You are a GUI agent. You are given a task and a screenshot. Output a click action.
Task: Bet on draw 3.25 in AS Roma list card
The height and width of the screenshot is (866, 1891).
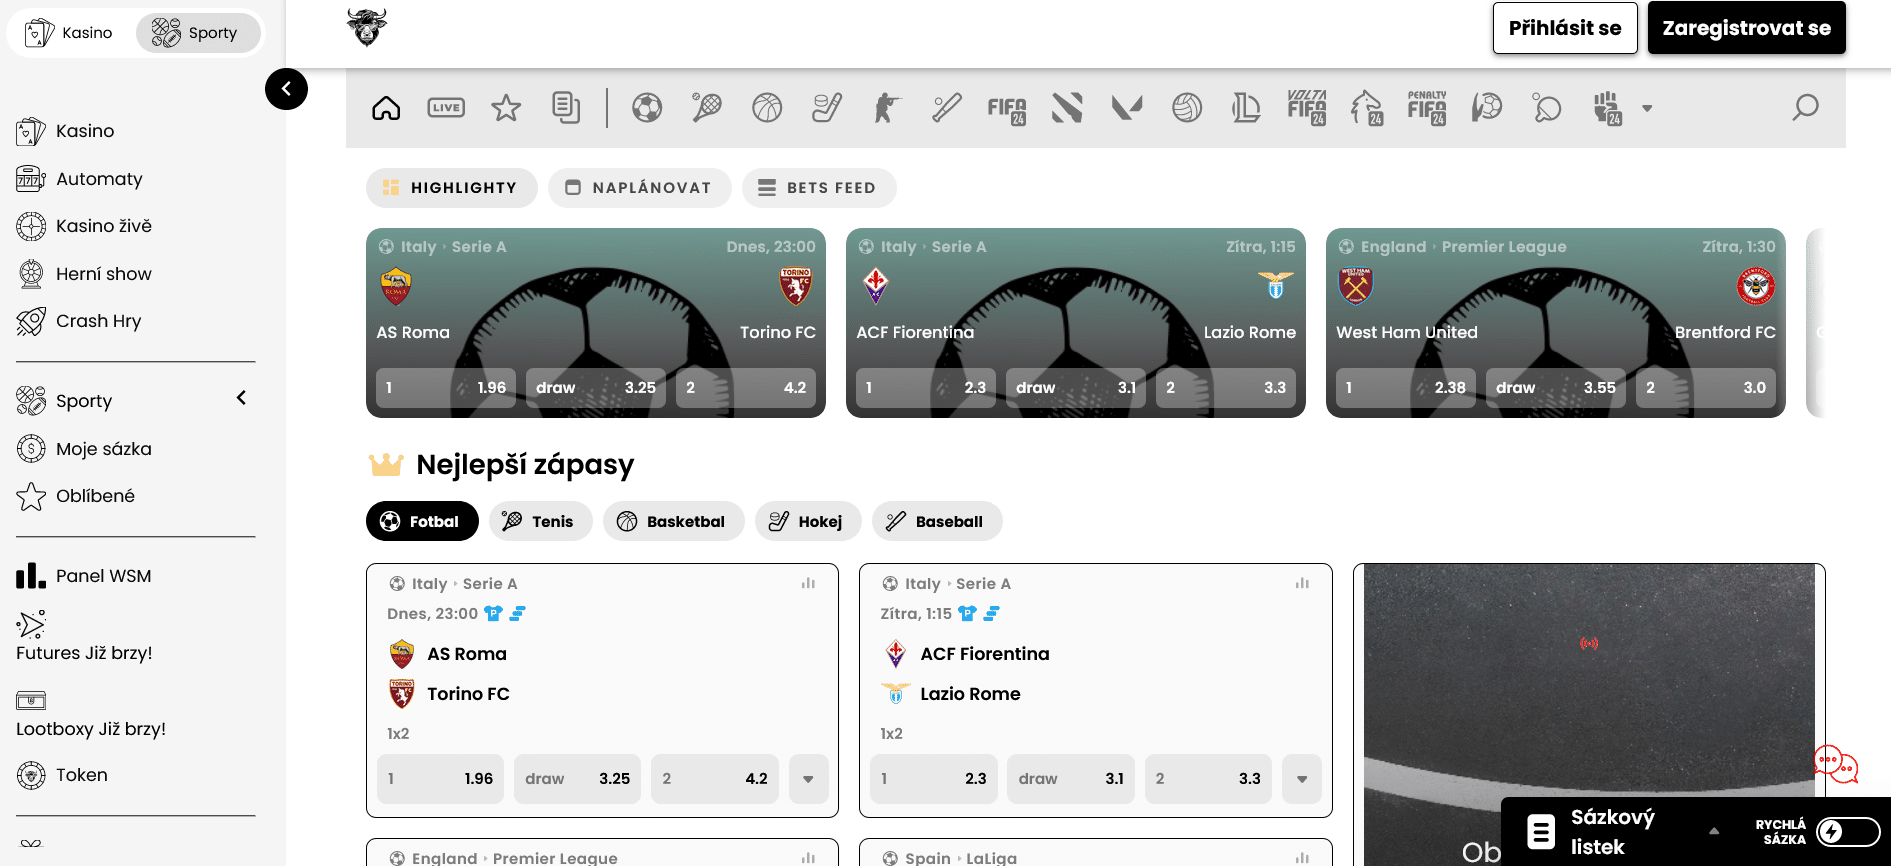[x=578, y=779]
